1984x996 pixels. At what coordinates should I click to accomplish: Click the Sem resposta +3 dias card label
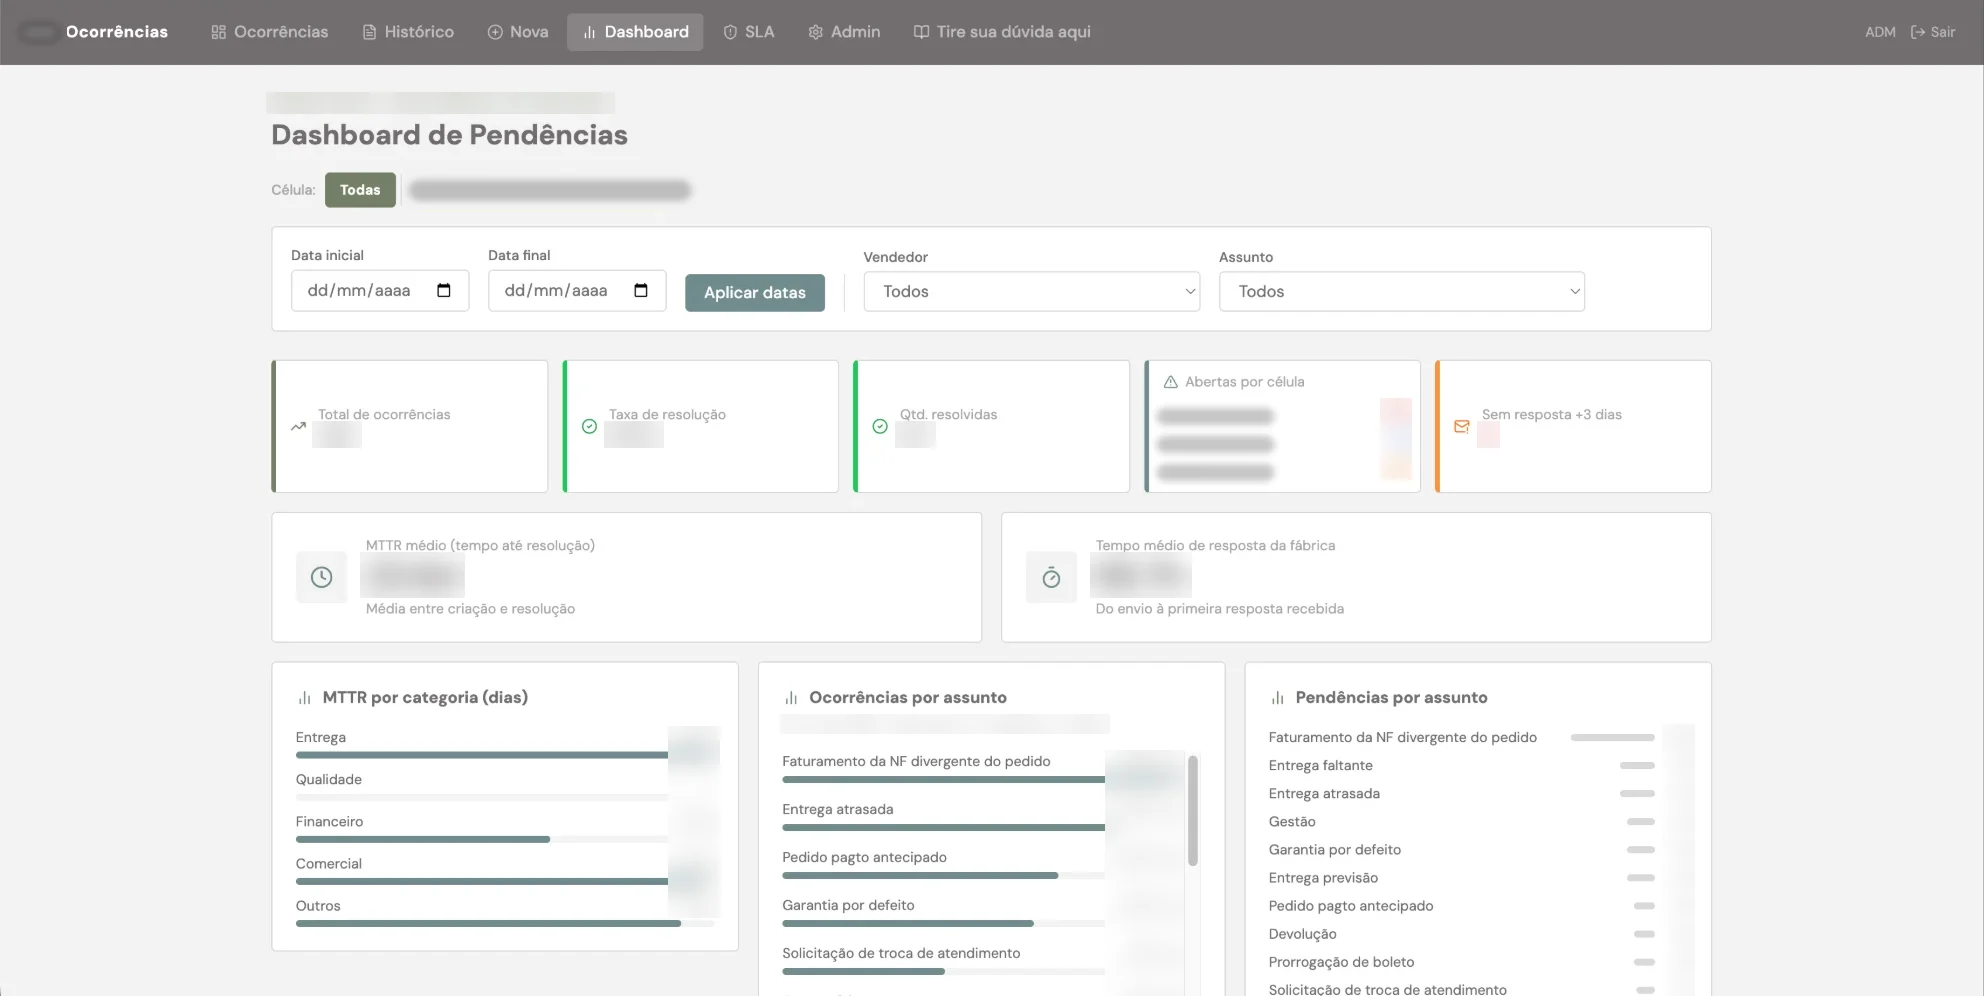(x=1552, y=415)
